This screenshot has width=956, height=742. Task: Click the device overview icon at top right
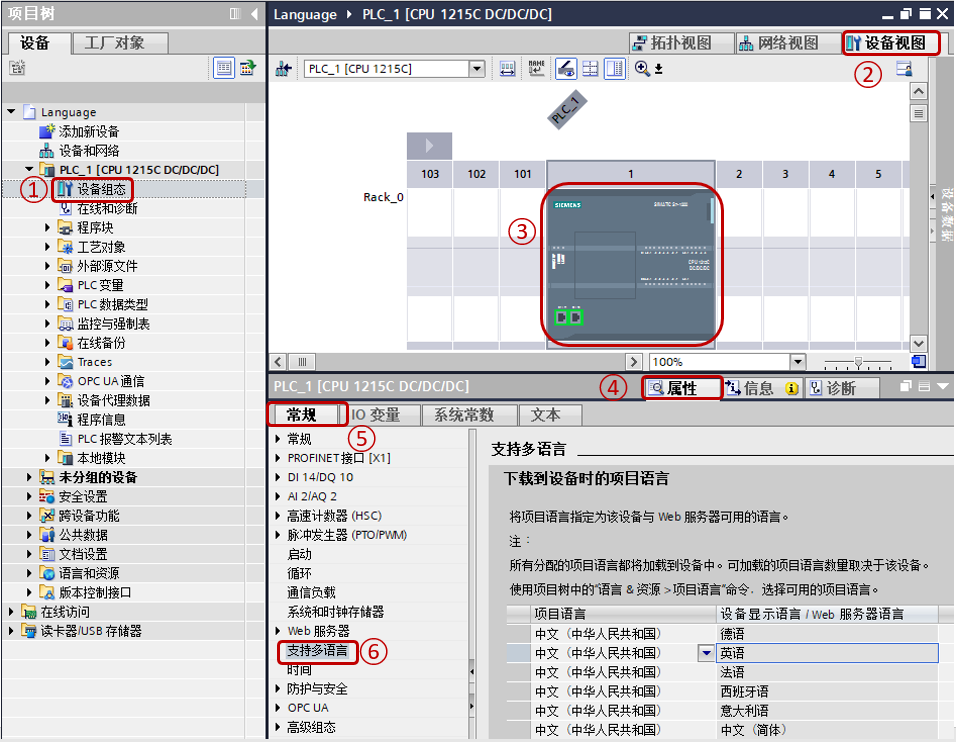[904, 69]
